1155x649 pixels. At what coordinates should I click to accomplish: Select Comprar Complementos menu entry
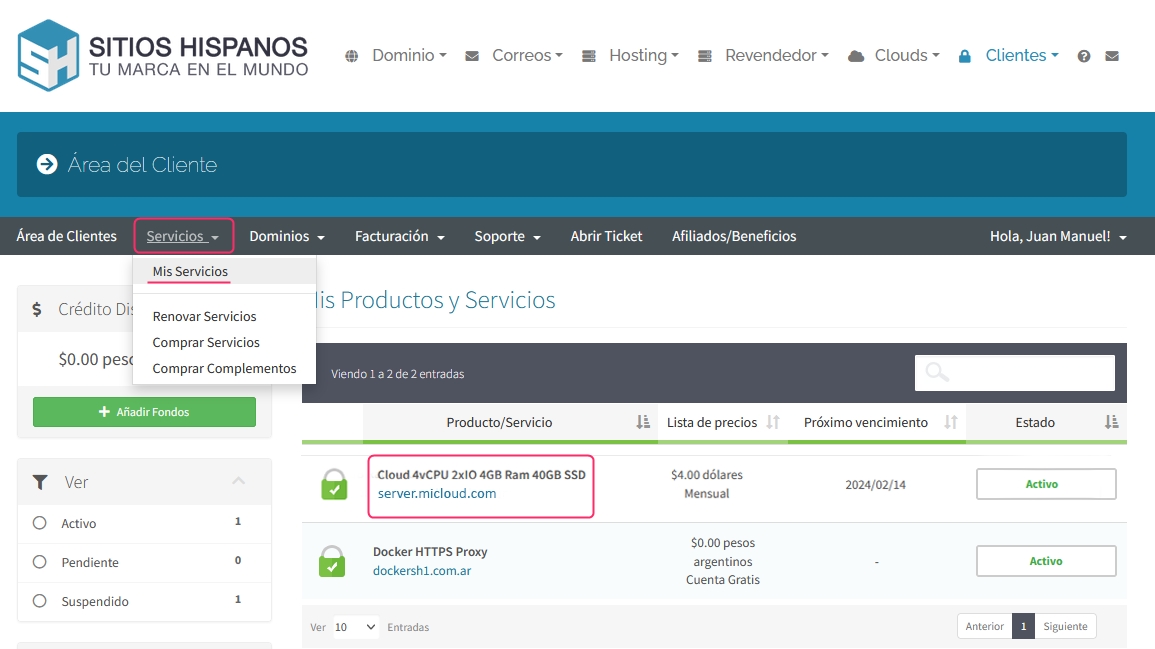coord(224,368)
